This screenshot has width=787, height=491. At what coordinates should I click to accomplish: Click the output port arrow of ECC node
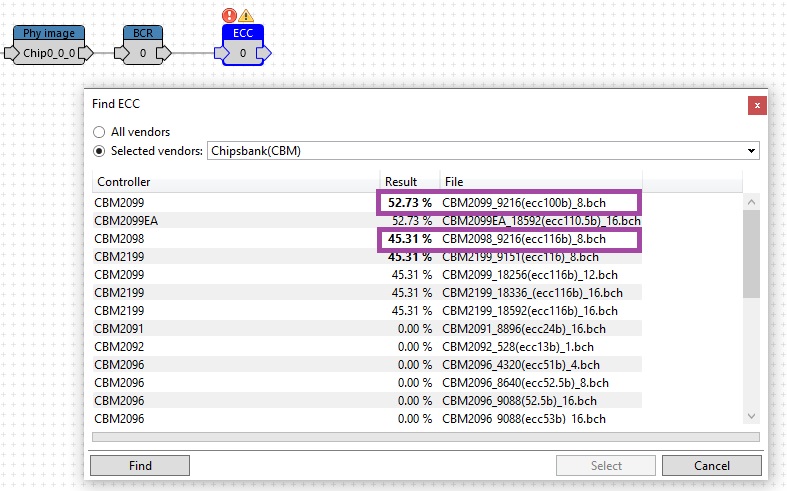tap(264, 53)
